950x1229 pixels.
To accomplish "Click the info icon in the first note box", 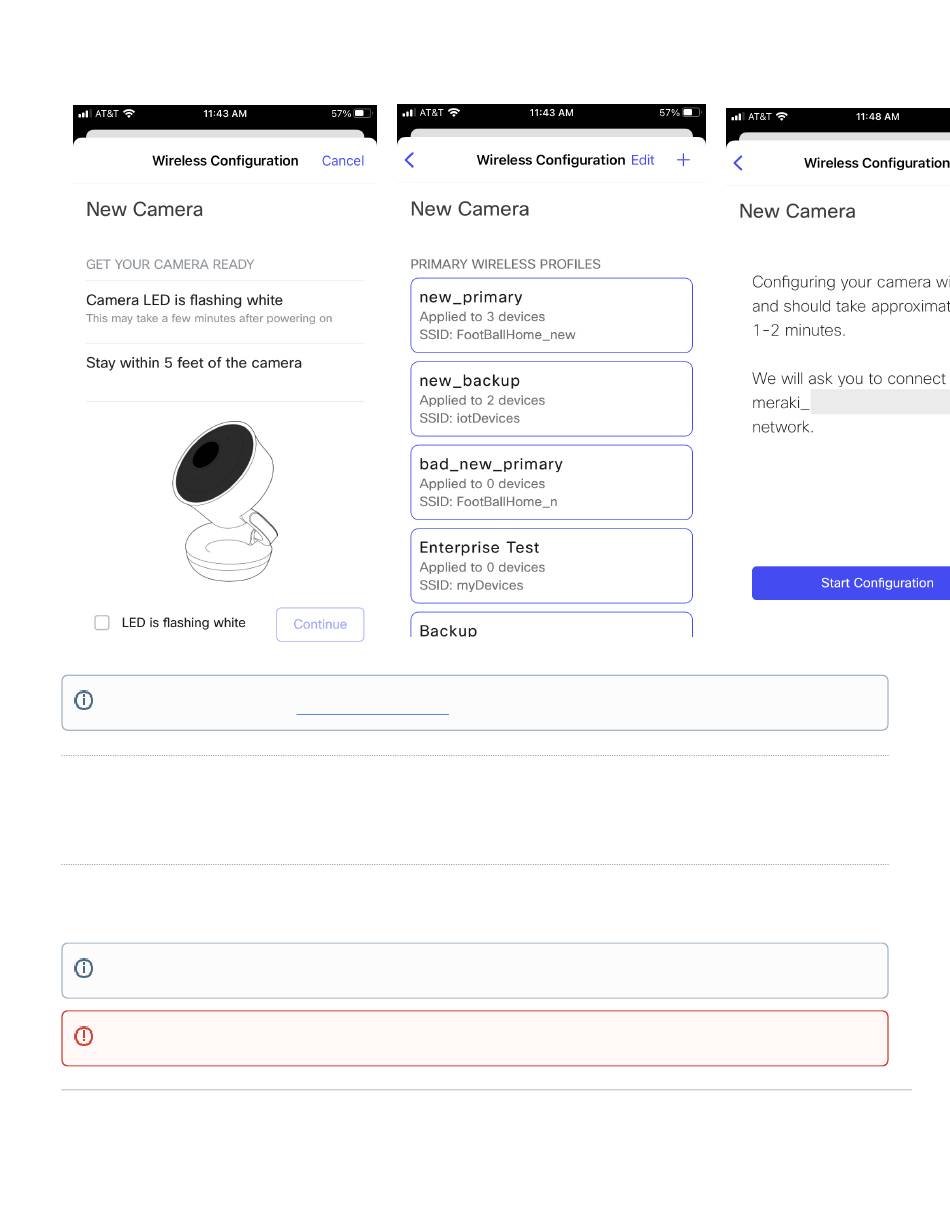I will point(84,701).
